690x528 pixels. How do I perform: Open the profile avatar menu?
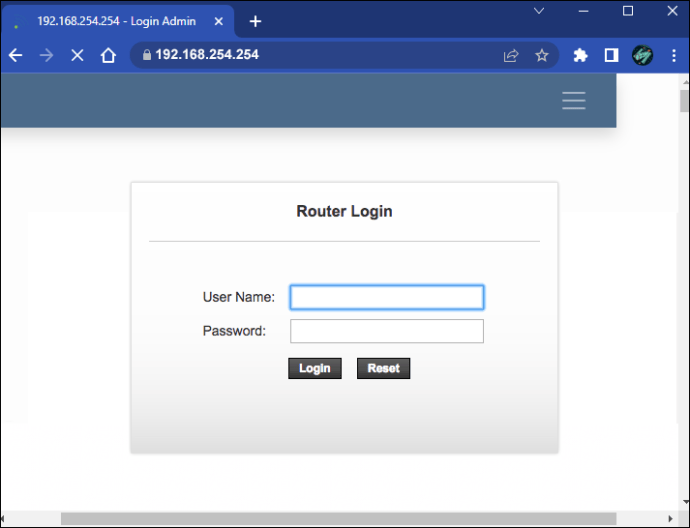642,55
